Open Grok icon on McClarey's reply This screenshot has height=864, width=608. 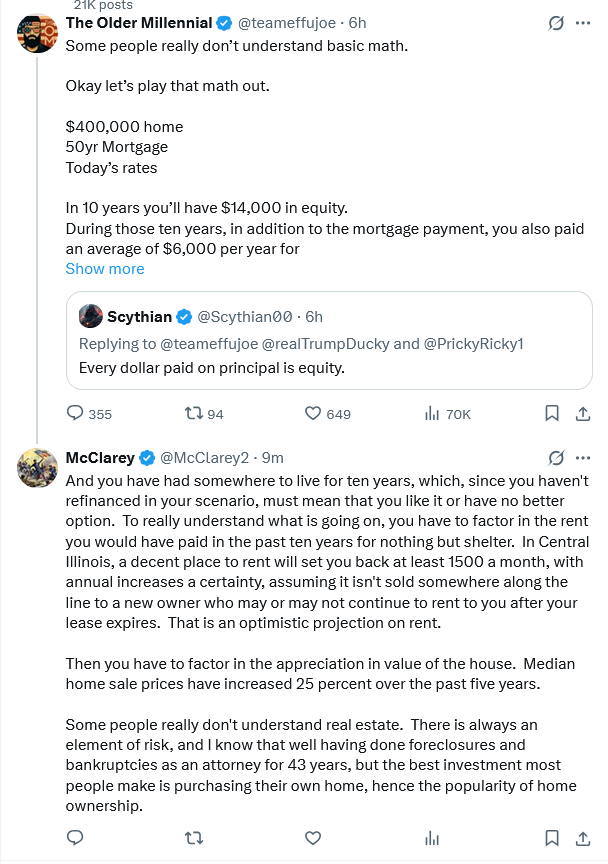(x=557, y=458)
